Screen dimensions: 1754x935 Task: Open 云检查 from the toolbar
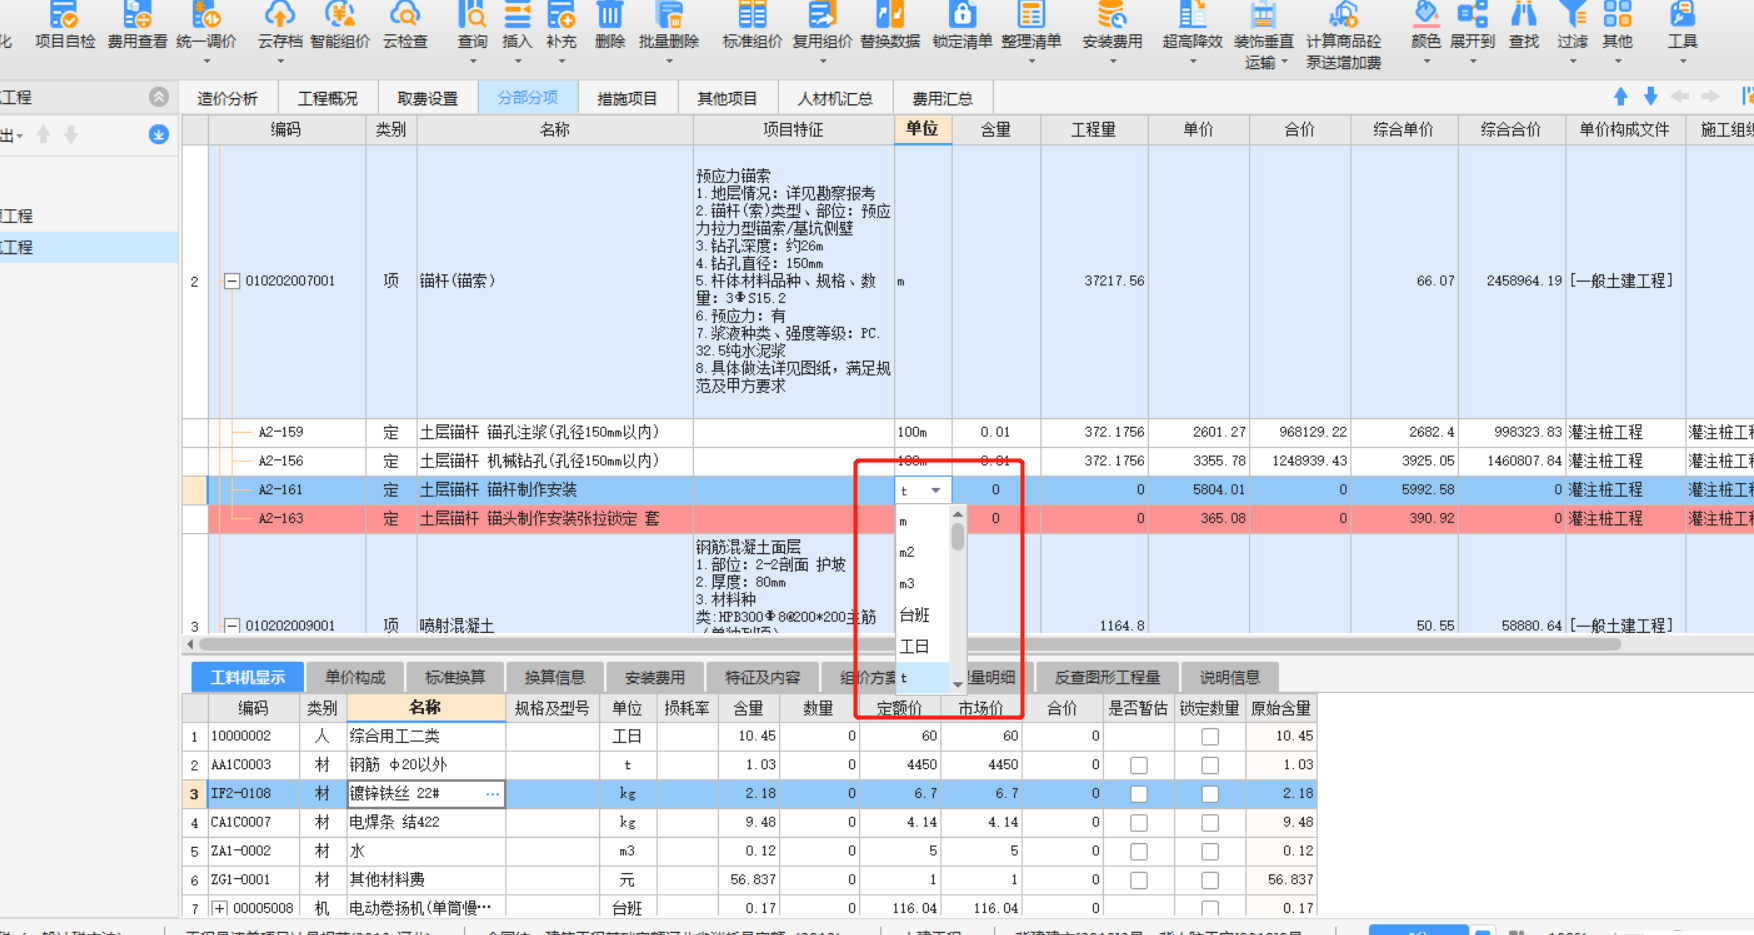pyautogui.click(x=405, y=15)
